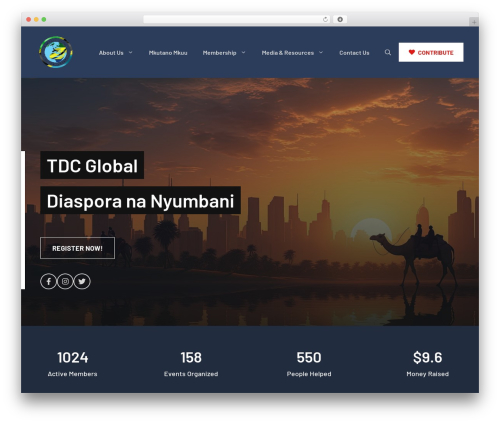
Task: Click the Contribute button
Action: 431,52
